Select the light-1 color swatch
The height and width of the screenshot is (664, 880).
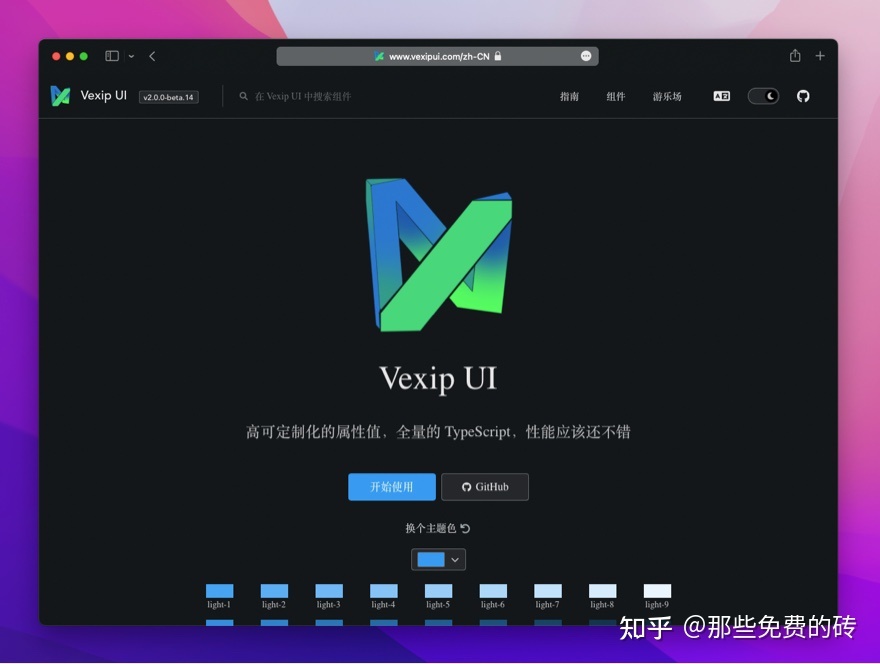click(x=219, y=591)
